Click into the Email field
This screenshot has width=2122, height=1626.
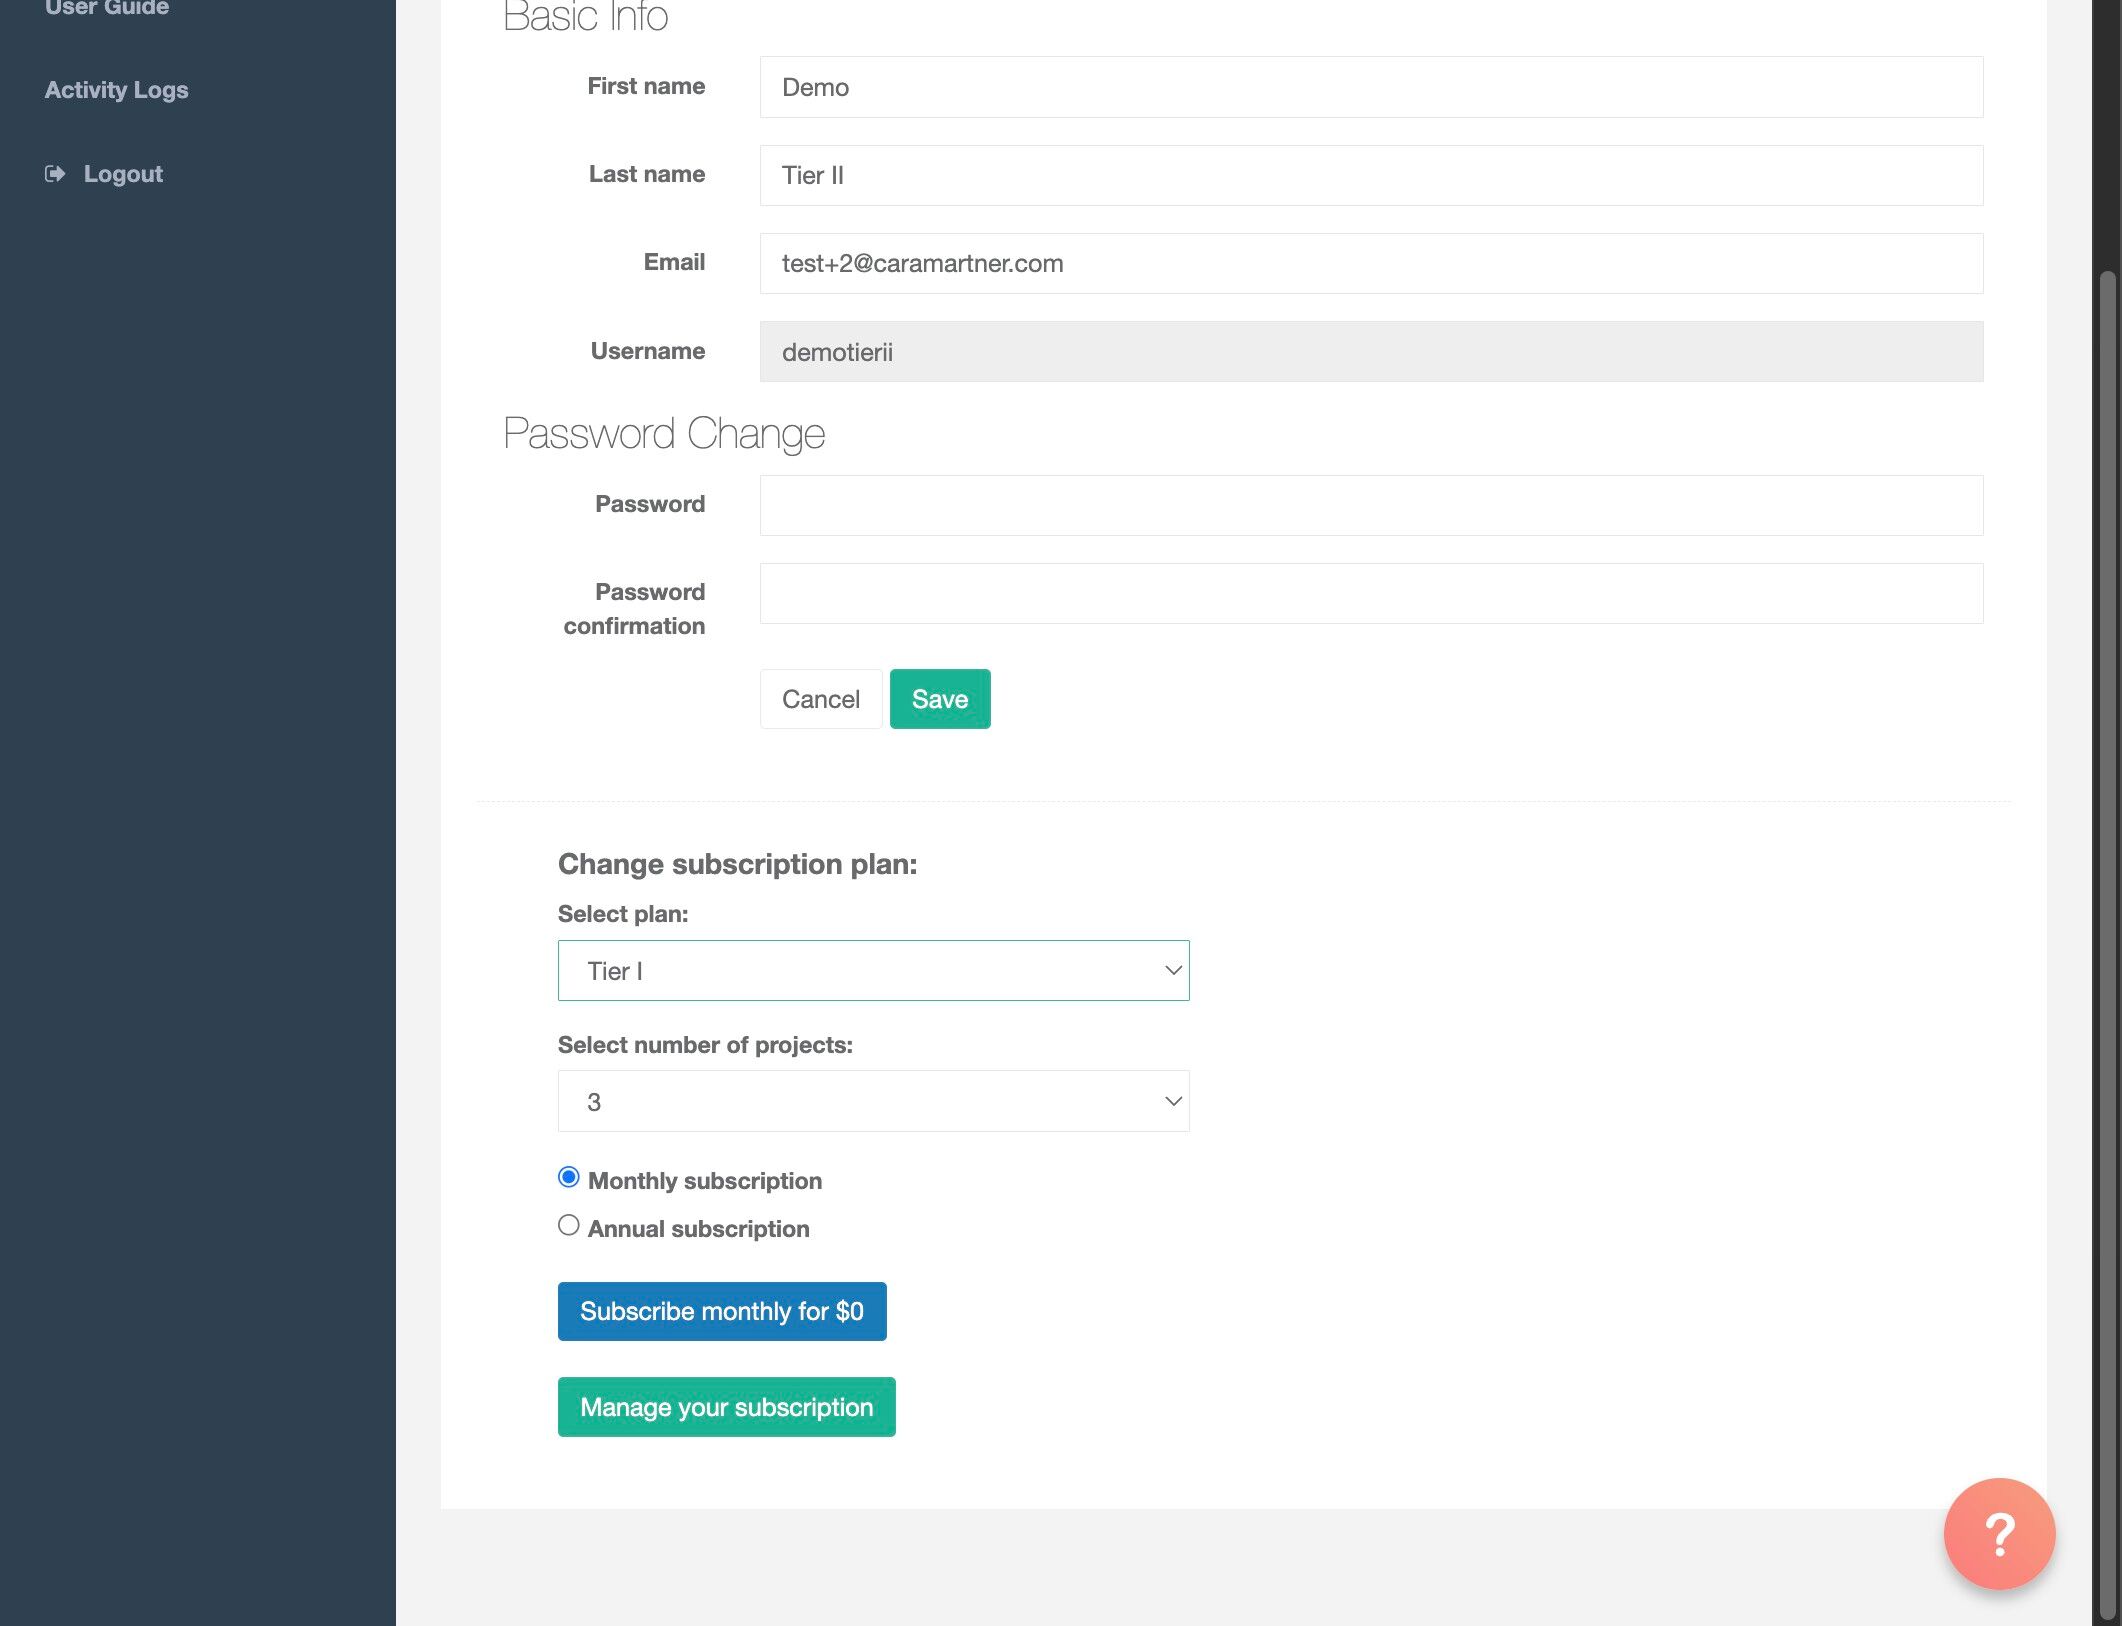coord(1370,263)
